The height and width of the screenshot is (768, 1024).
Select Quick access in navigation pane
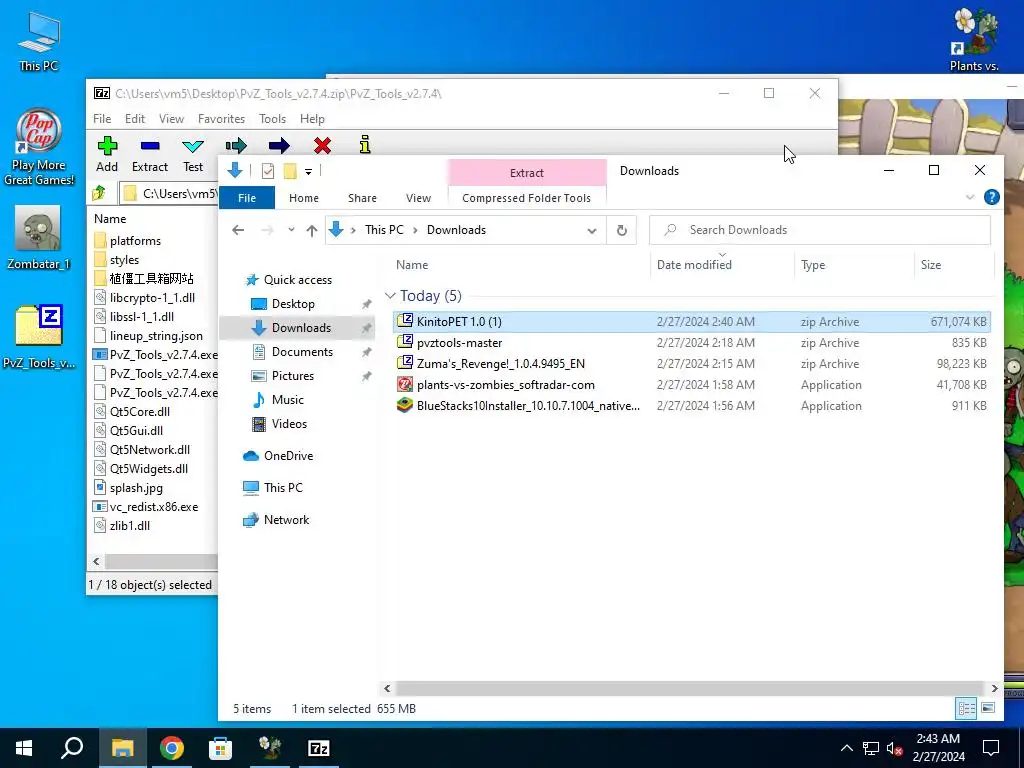(x=297, y=280)
